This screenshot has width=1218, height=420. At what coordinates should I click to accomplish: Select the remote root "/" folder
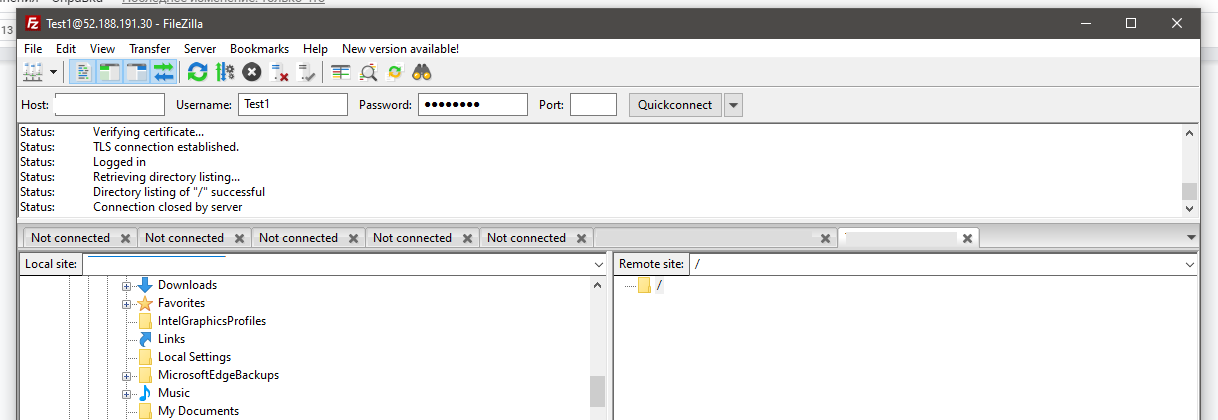point(659,286)
